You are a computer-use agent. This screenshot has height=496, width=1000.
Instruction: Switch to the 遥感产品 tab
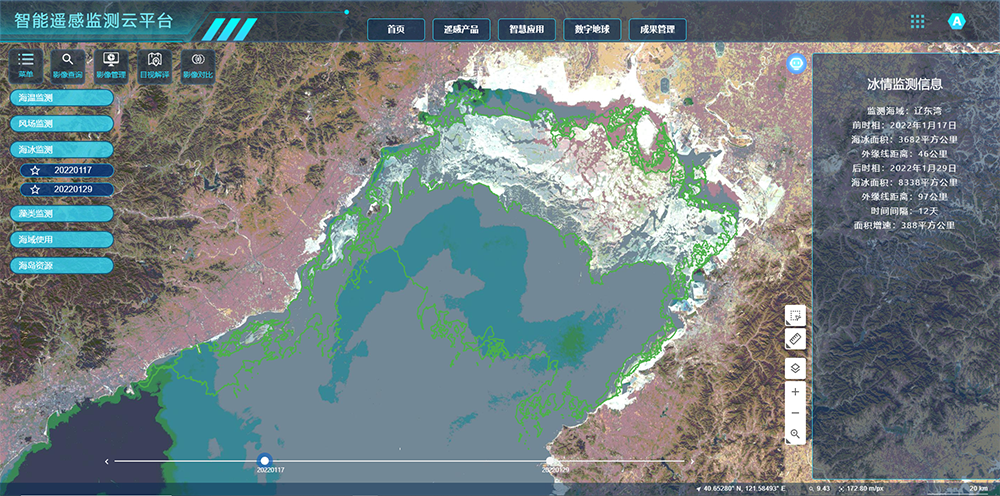[x=461, y=30]
